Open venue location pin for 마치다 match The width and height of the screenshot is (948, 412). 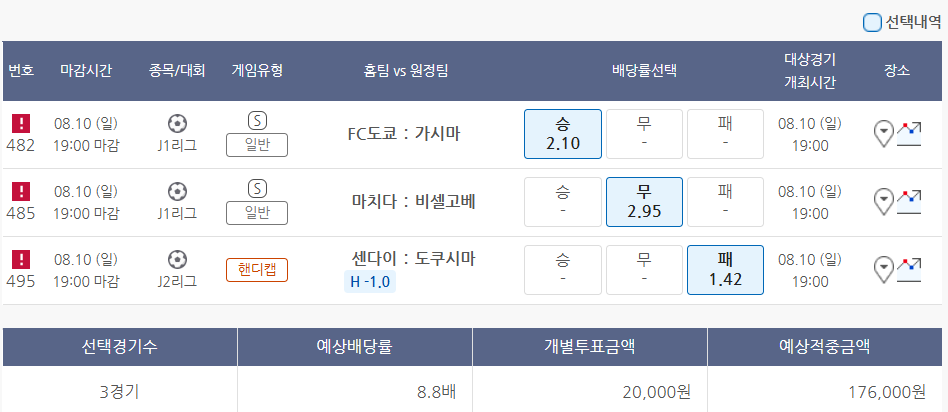[x=883, y=202]
